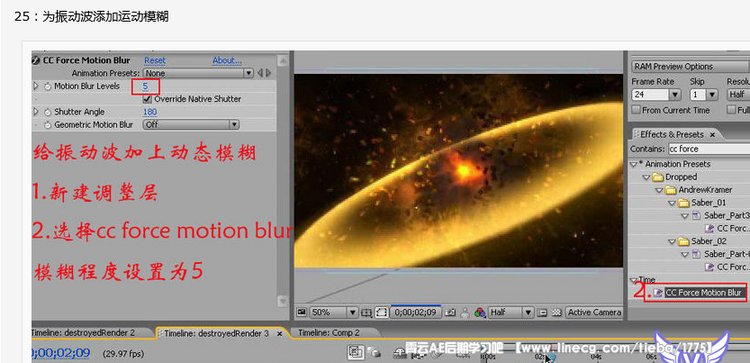Screen dimensions: 750x363
Task: Collapse the Saber_Part3 preset triangle
Action: (x=685, y=216)
